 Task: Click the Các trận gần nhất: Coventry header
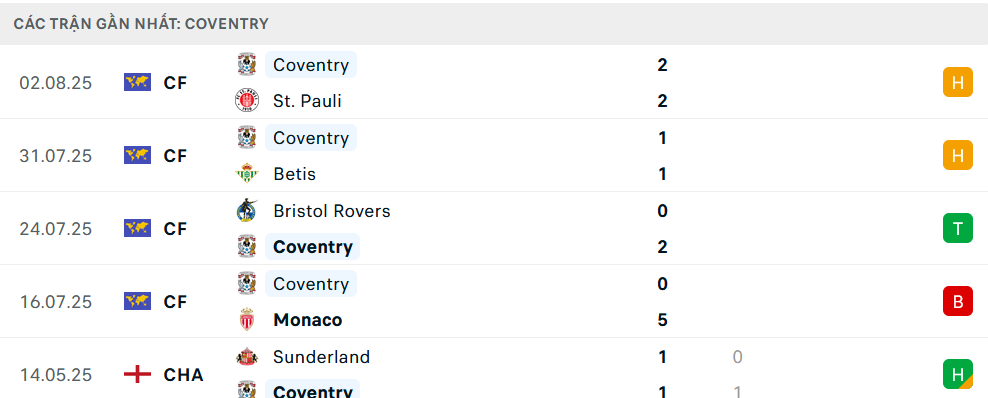[141, 24]
